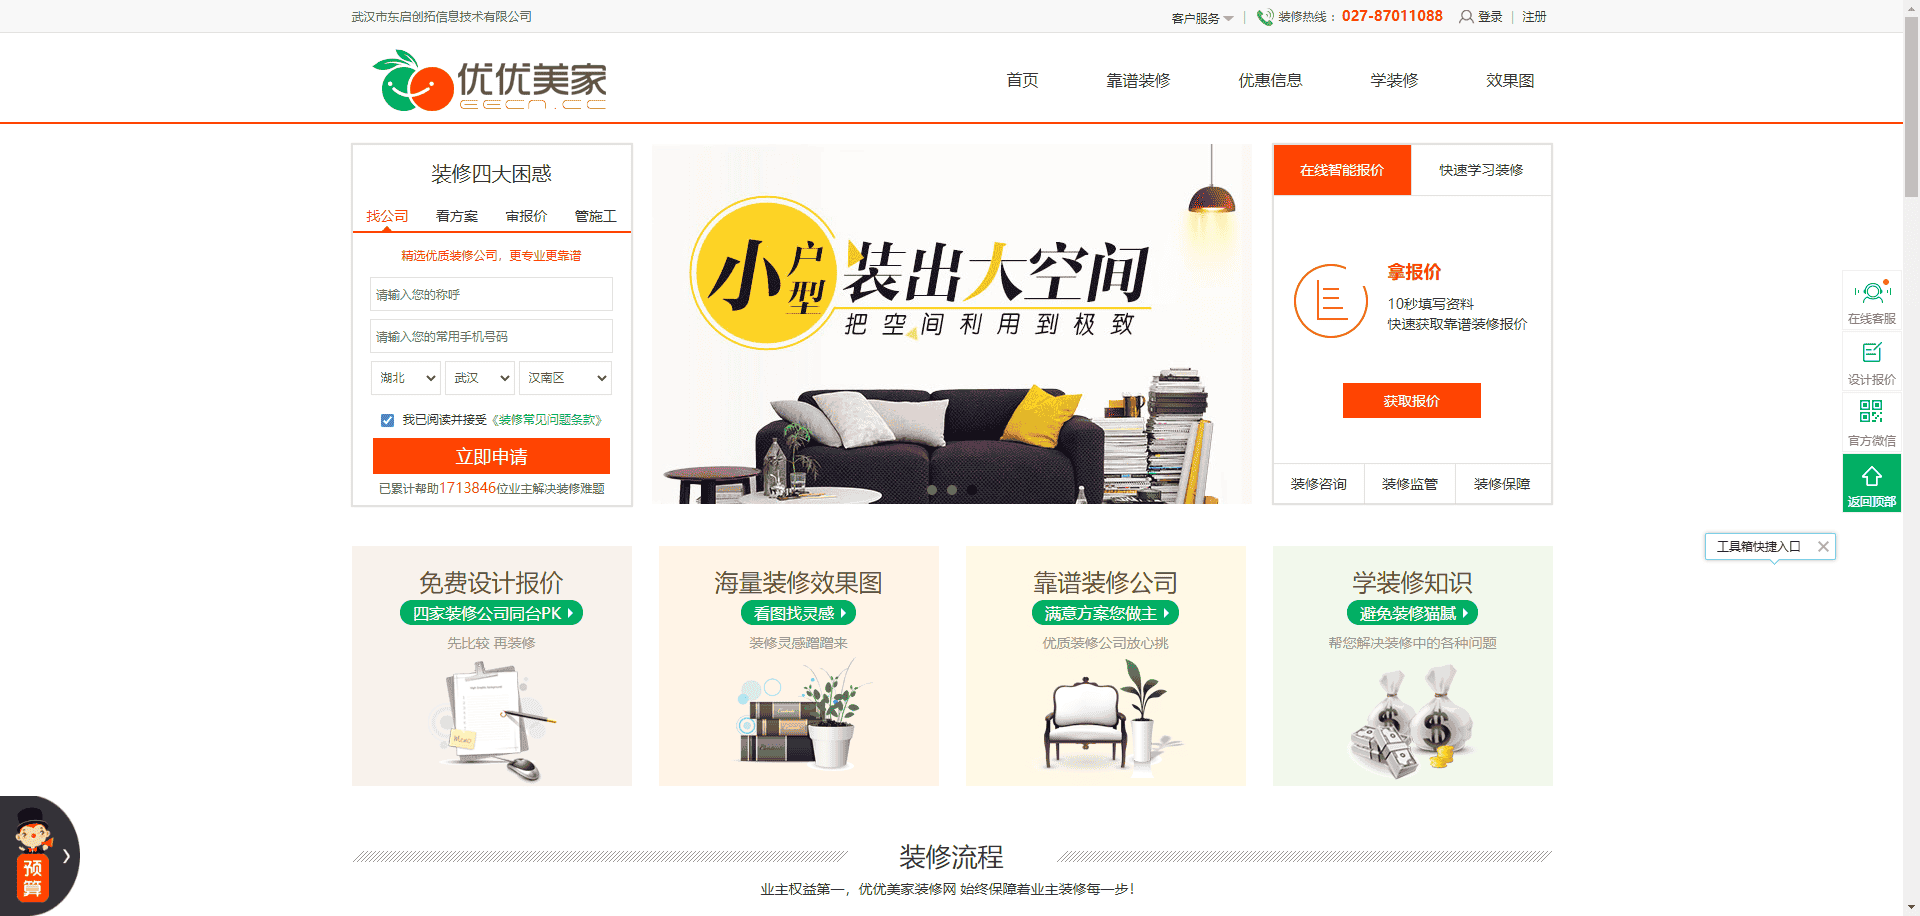Click the 返回顶部 up arrow icon
The width and height of the screenshot is (1920, 916).
[1872, 477]
